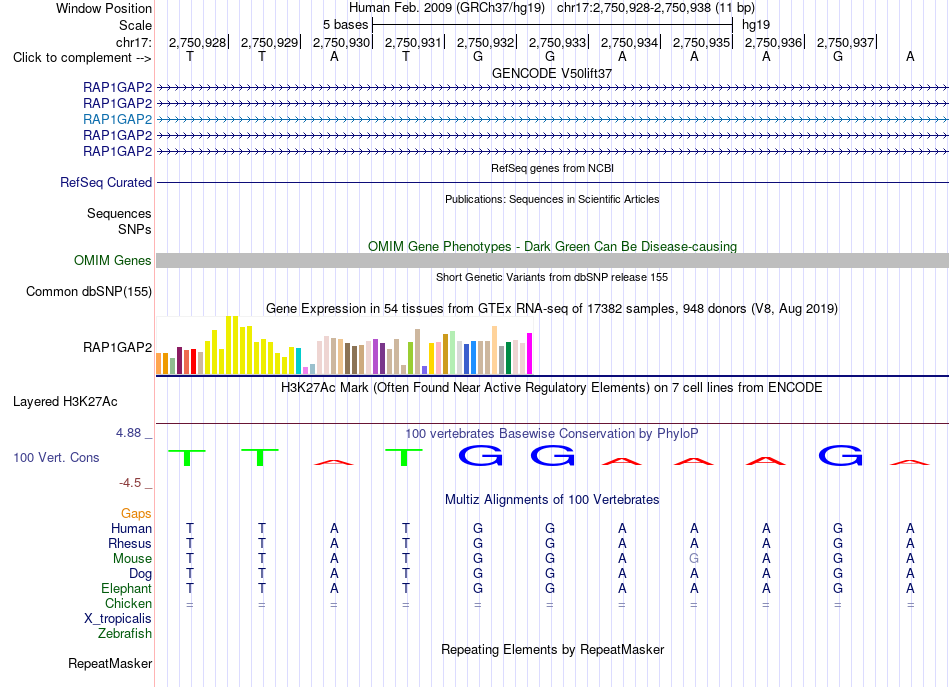Image resolution: width=950 pixels, height=687 pixels.
Task: Click the '5 bases' scale label
Action: tap(345, 25)
